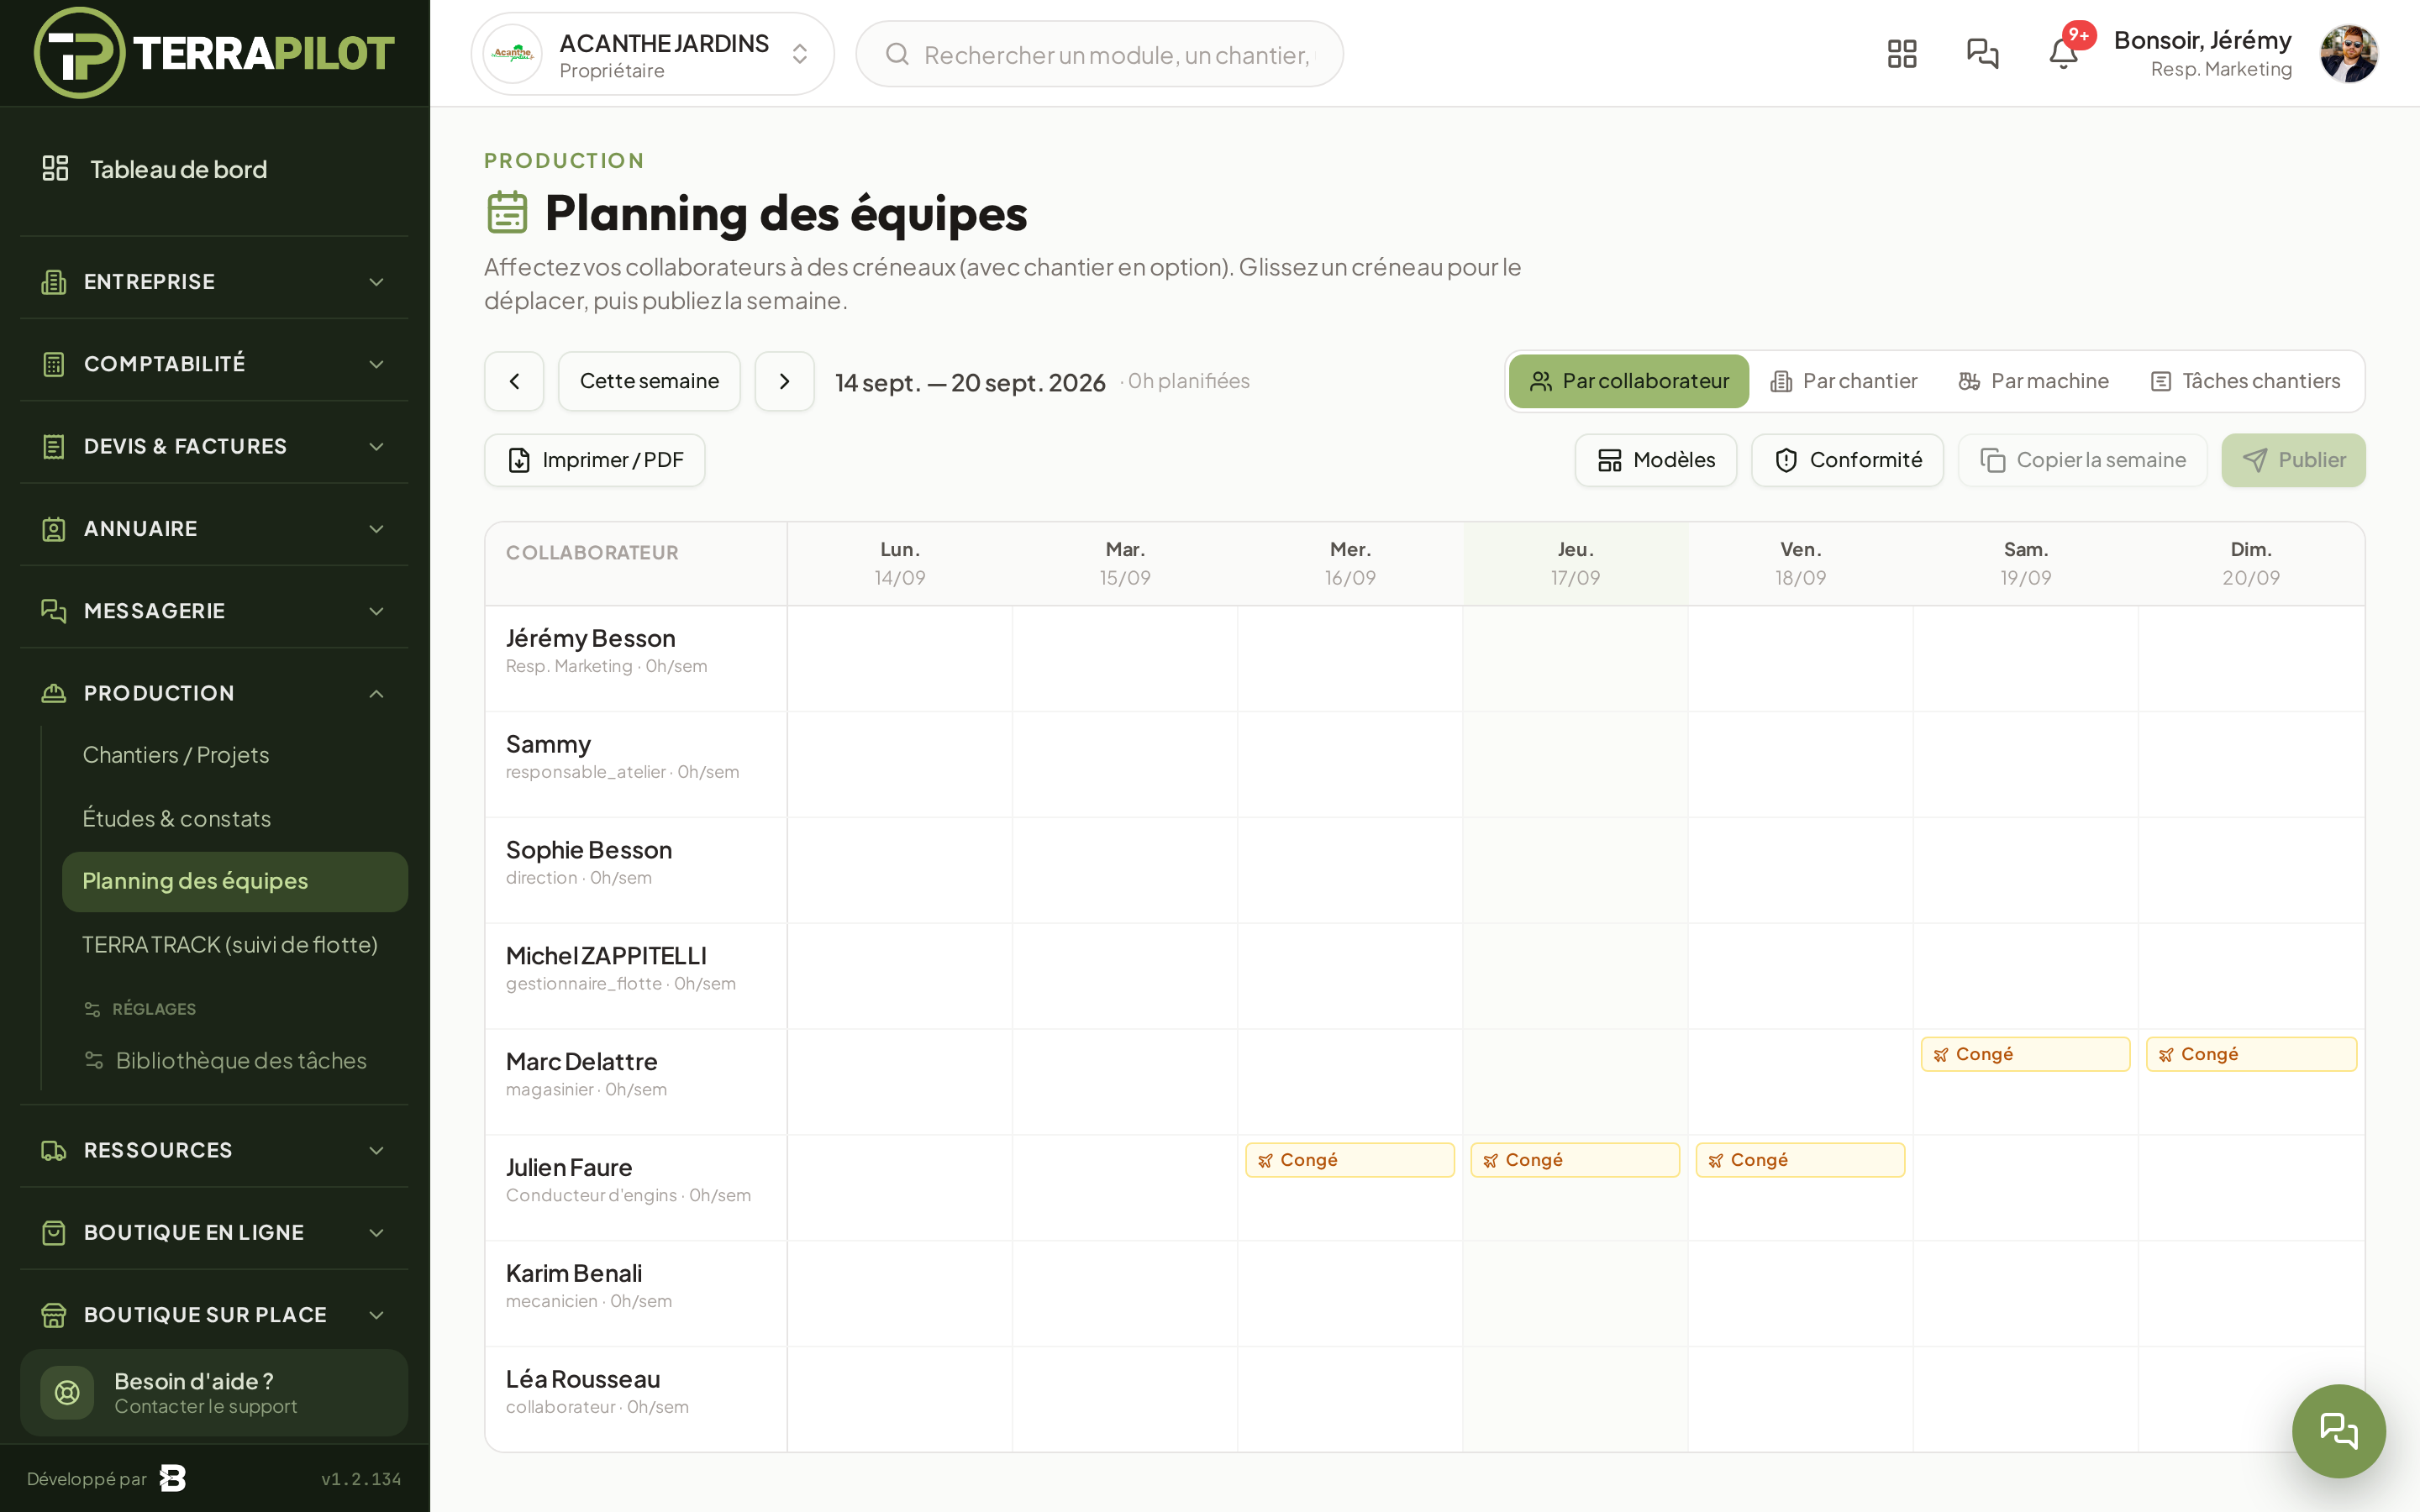Switch to Par chantier view

[1844, 381]
